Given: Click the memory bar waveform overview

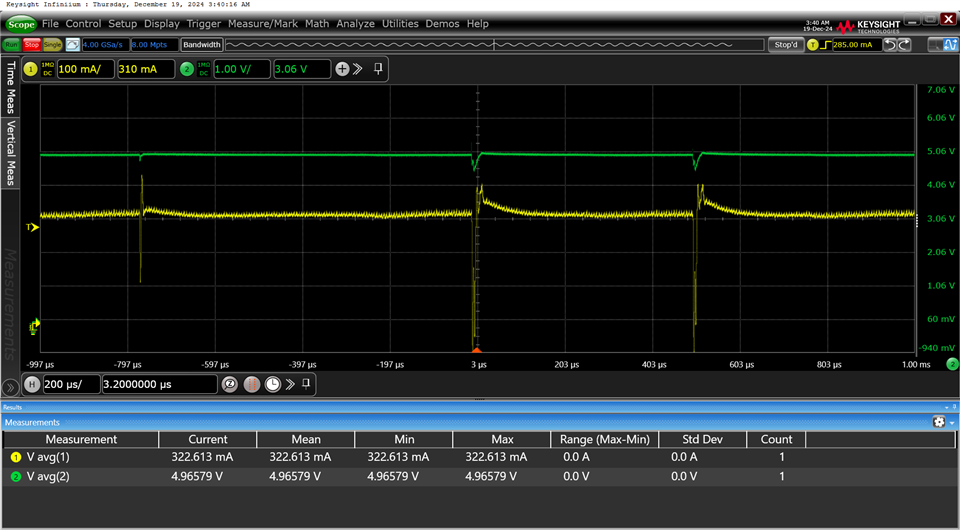Looking at the screenshot, I should tap(495, 45).
